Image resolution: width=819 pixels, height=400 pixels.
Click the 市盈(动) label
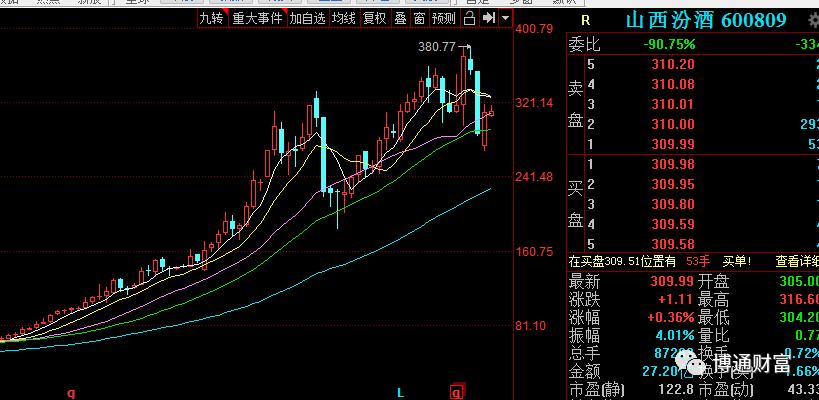(727, 390)
